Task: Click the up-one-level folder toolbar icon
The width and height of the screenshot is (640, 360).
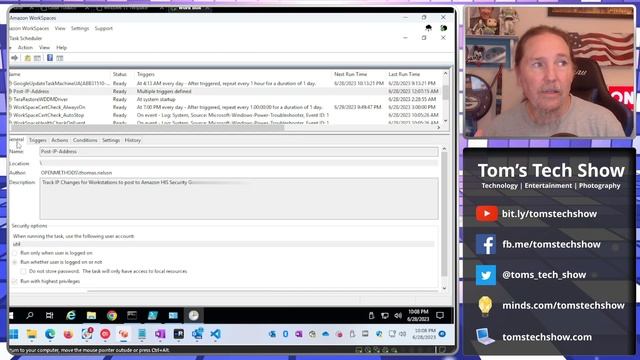Action: click(x=28, y=58)
